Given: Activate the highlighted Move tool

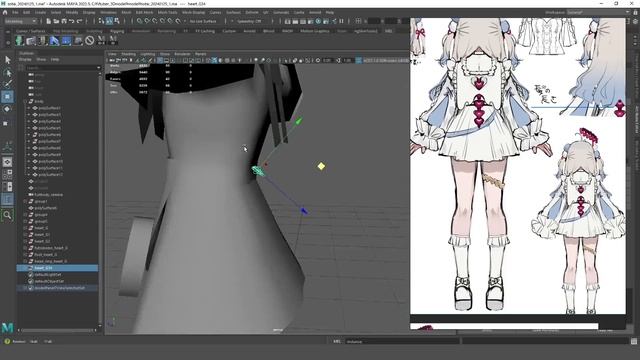Looking at the screenshot, I should click(7, 97).
